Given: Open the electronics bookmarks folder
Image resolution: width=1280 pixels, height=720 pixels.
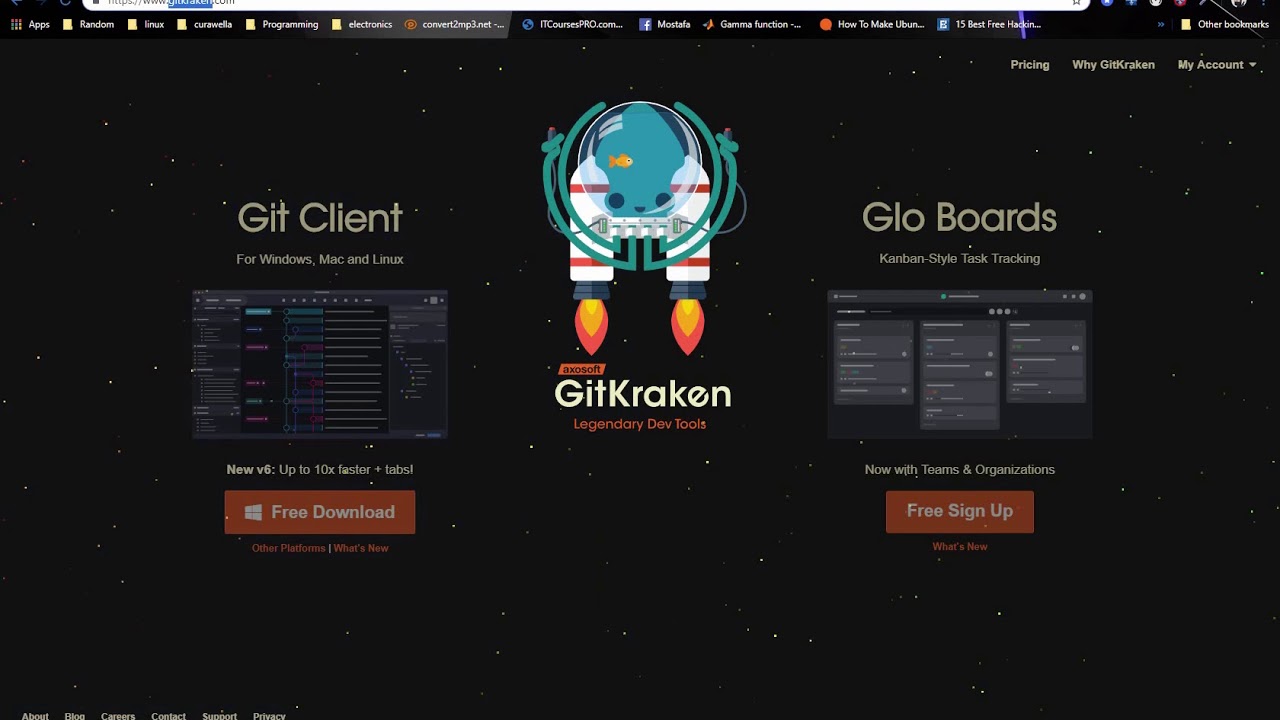Looking at the screenshot, I should click(x=362, y=24).
